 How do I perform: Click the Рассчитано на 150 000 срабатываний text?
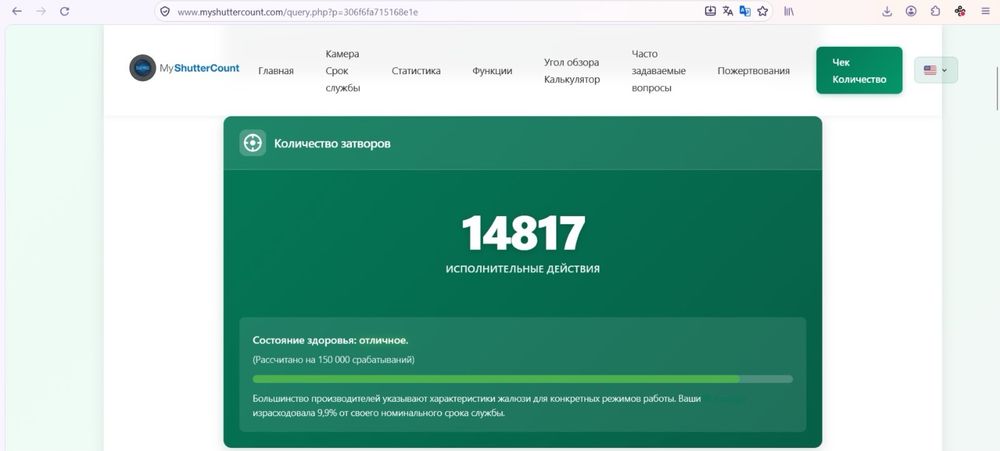coord(334,360)
